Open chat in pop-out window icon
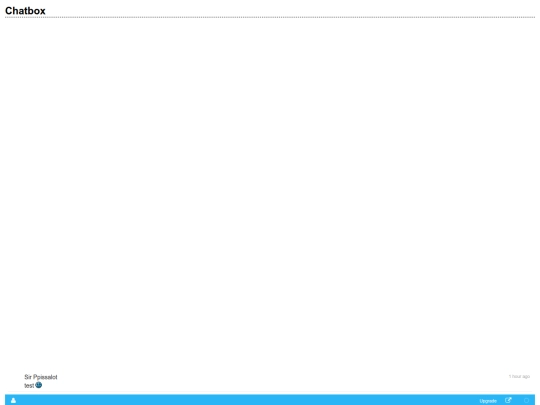Image resolution: width=540 pixels, height=405 pixels. point(508,400)
